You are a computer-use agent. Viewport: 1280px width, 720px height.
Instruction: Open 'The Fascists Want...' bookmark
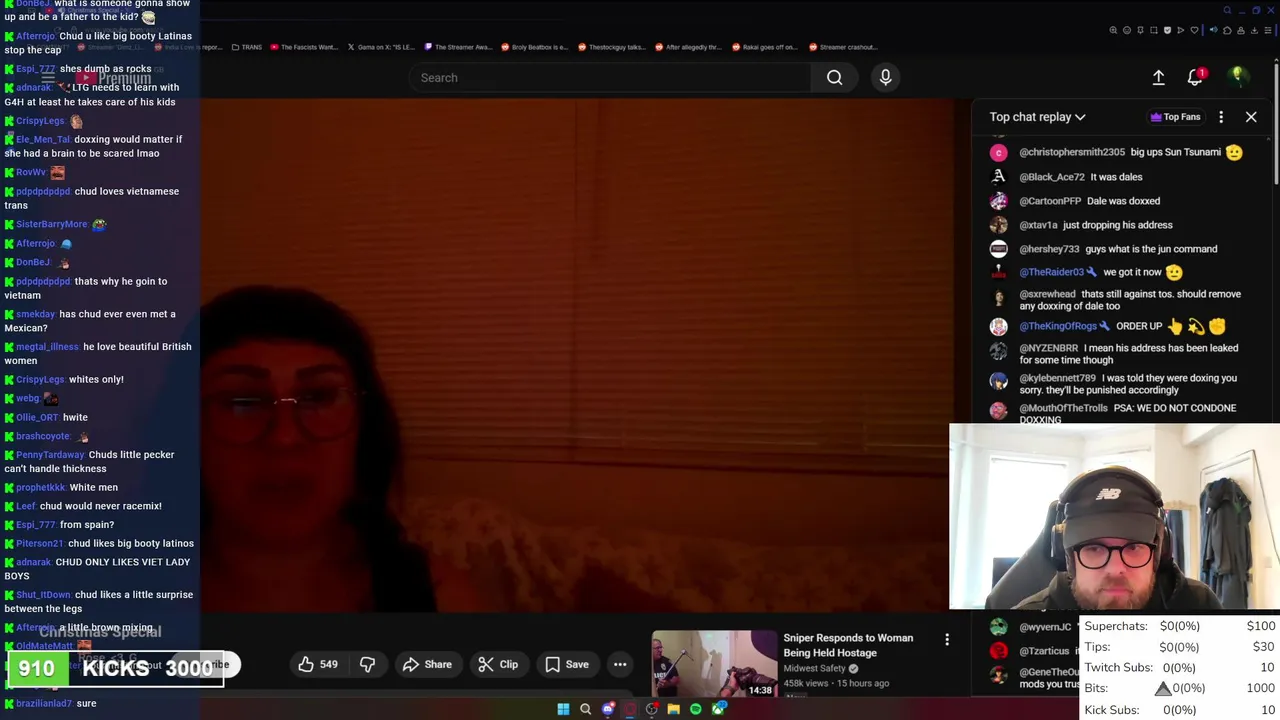pyautogui.click(x=304, y=47)
